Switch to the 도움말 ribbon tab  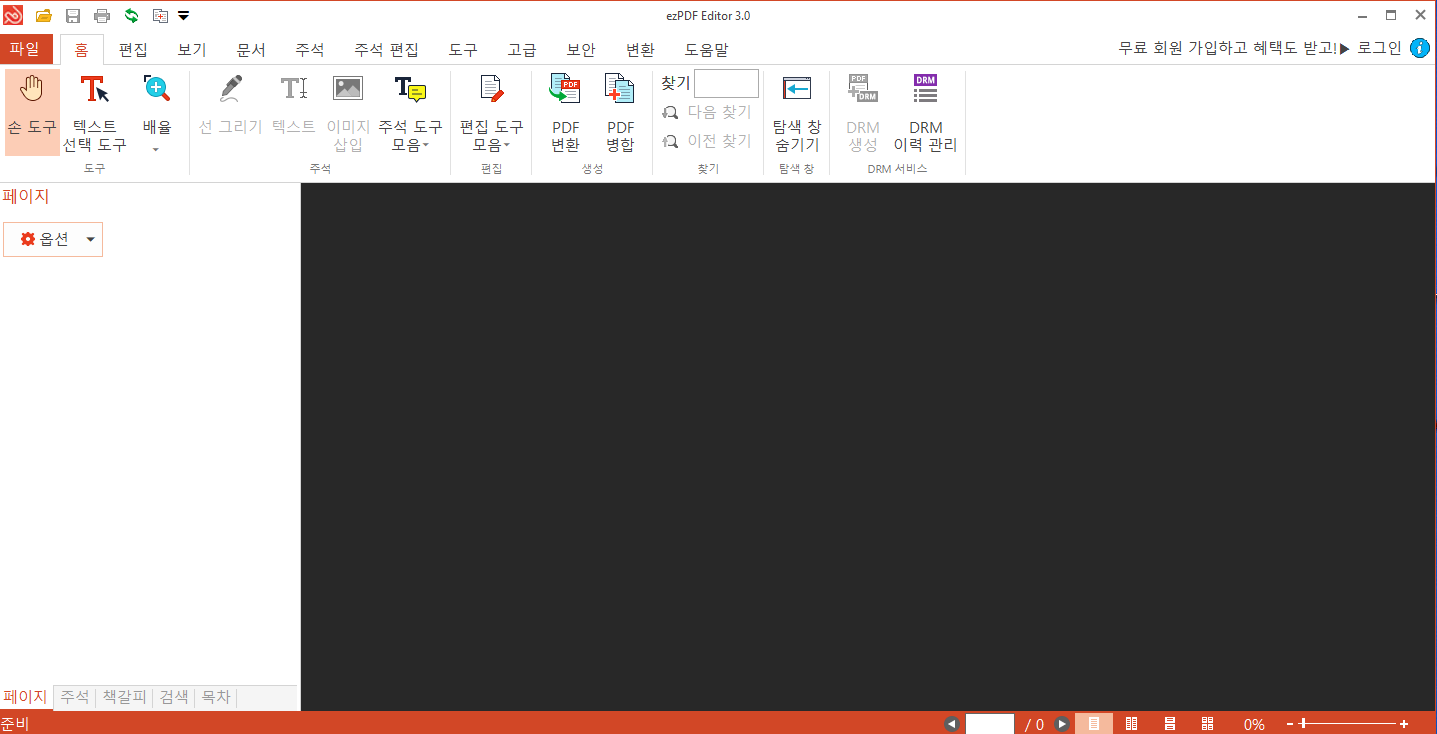pyautogui.click(x=707, y=49)
